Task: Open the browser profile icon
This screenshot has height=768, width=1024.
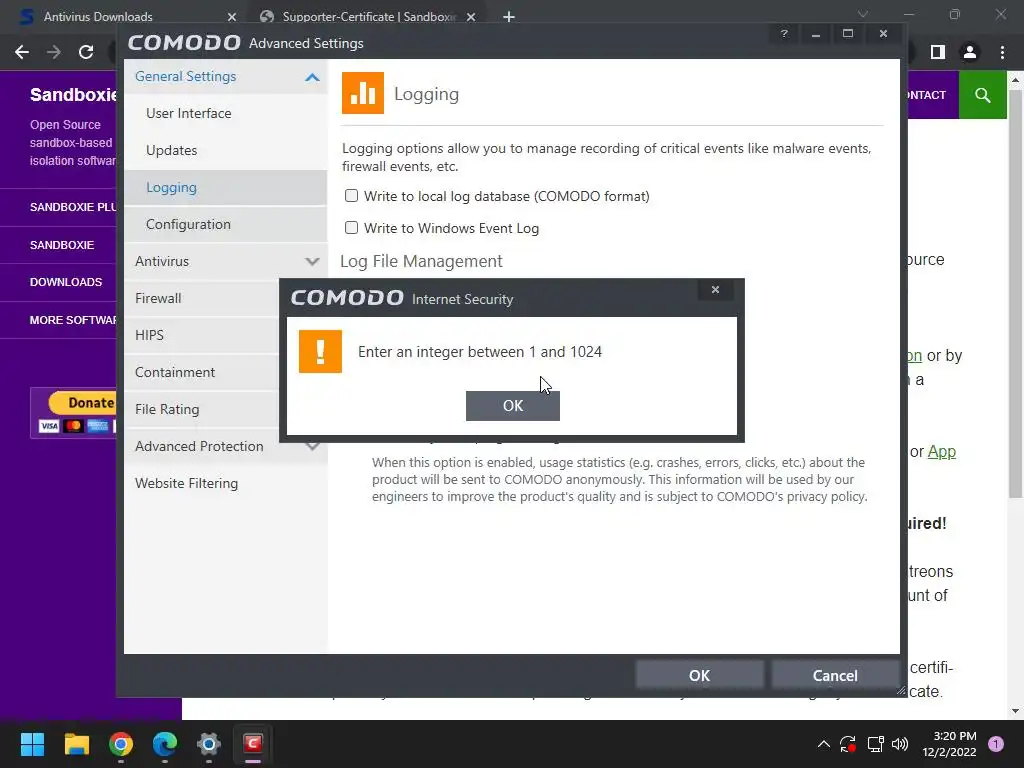Action: point(970,52)
